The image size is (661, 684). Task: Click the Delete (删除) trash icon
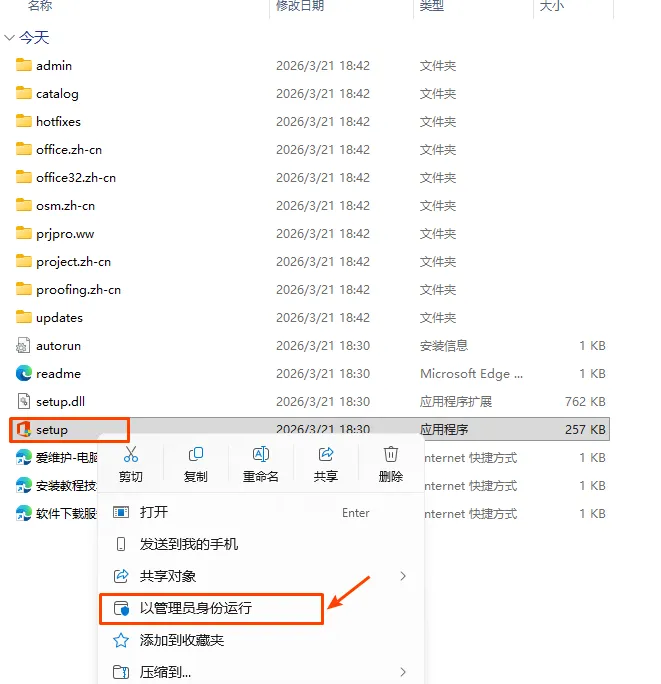pos(390,454)
